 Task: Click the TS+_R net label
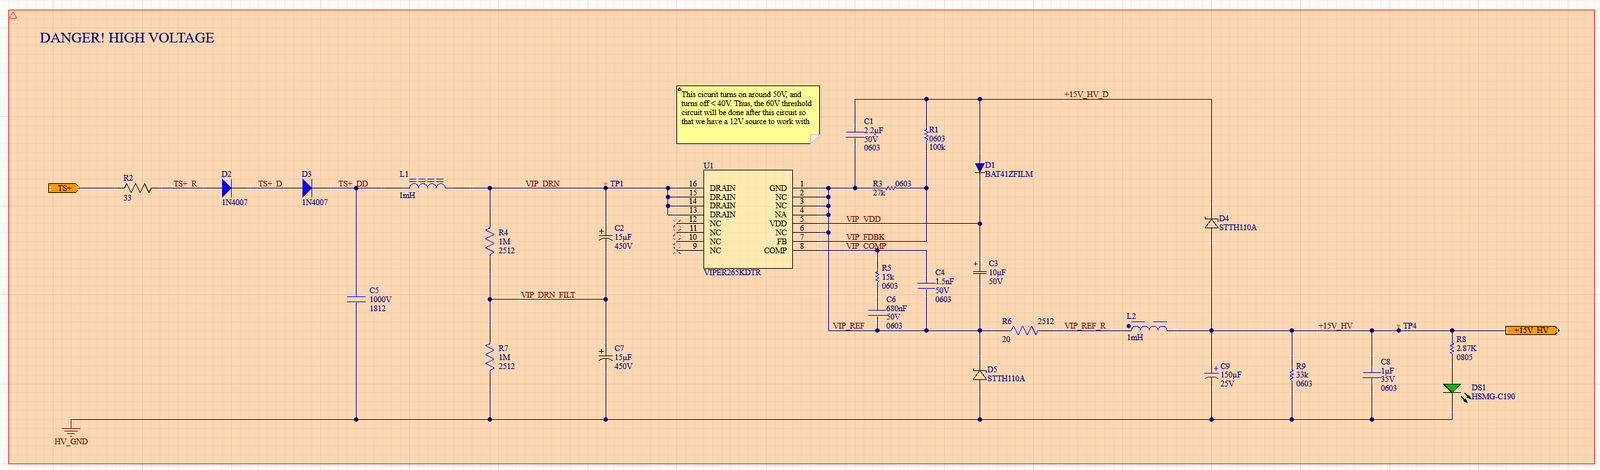click(x=185, y=184)
